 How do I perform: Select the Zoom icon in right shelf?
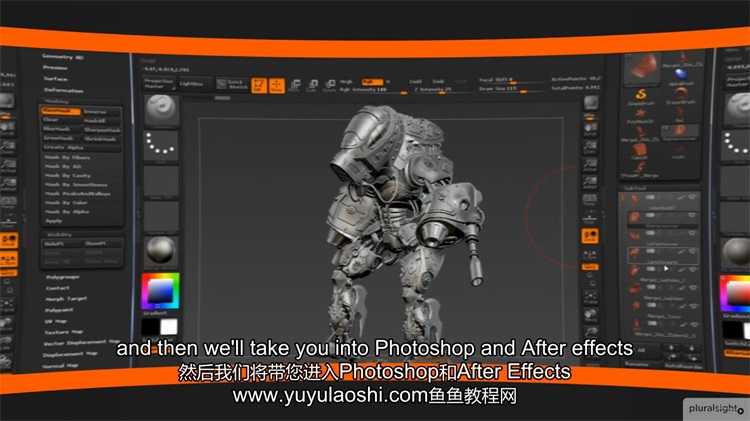590,146
